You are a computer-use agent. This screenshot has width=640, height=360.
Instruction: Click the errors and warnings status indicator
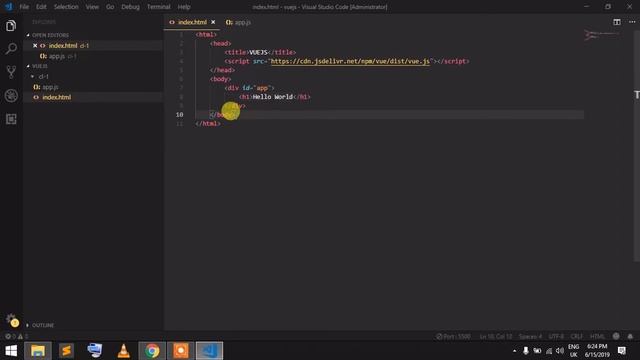[x=16, y=336]
